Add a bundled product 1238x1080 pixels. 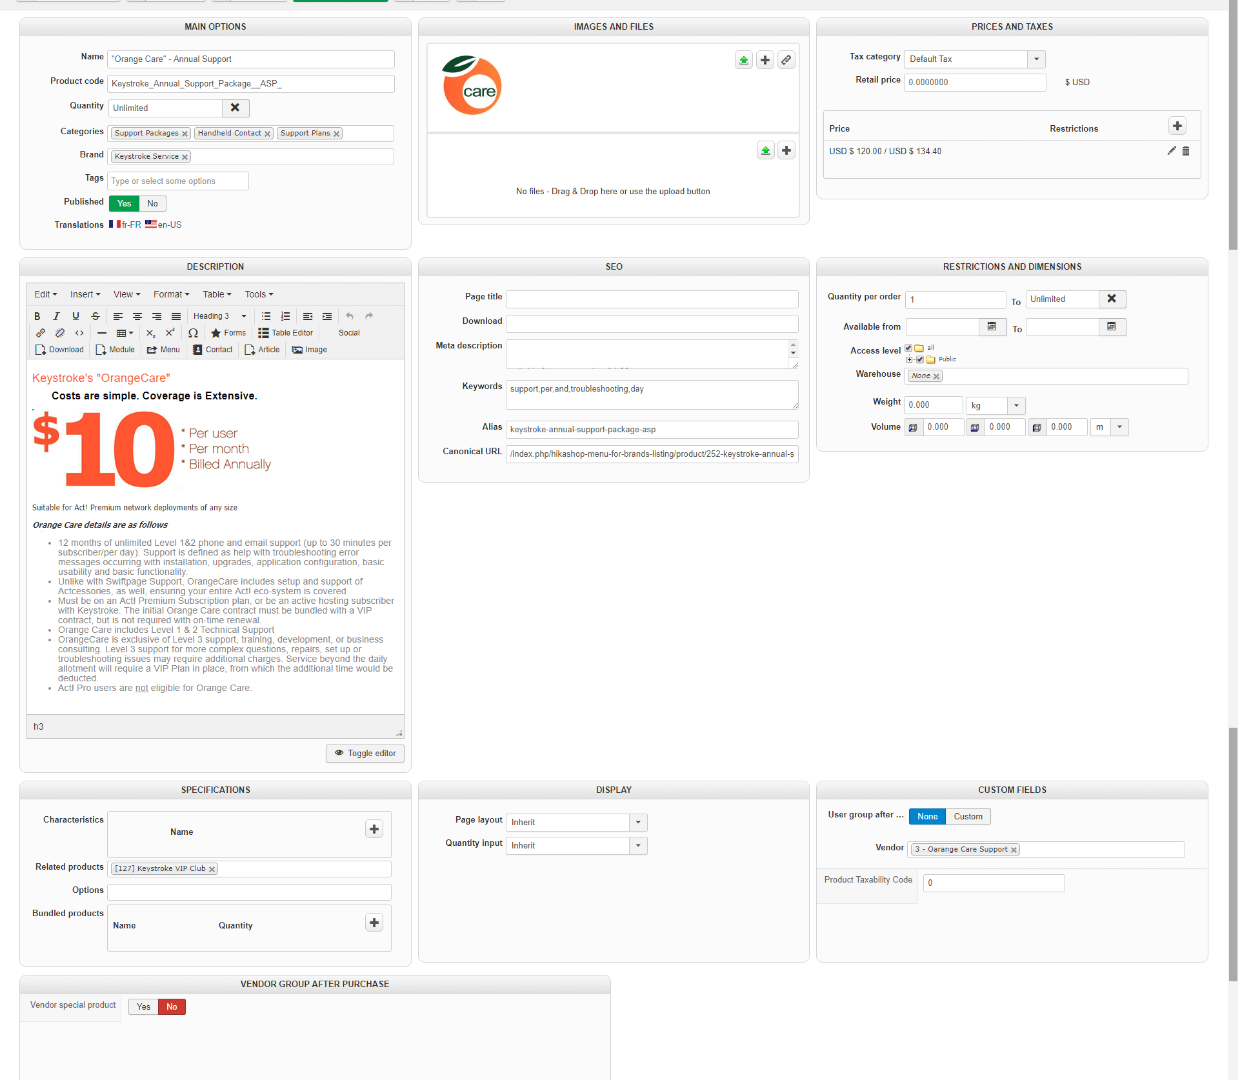[374, 922]
